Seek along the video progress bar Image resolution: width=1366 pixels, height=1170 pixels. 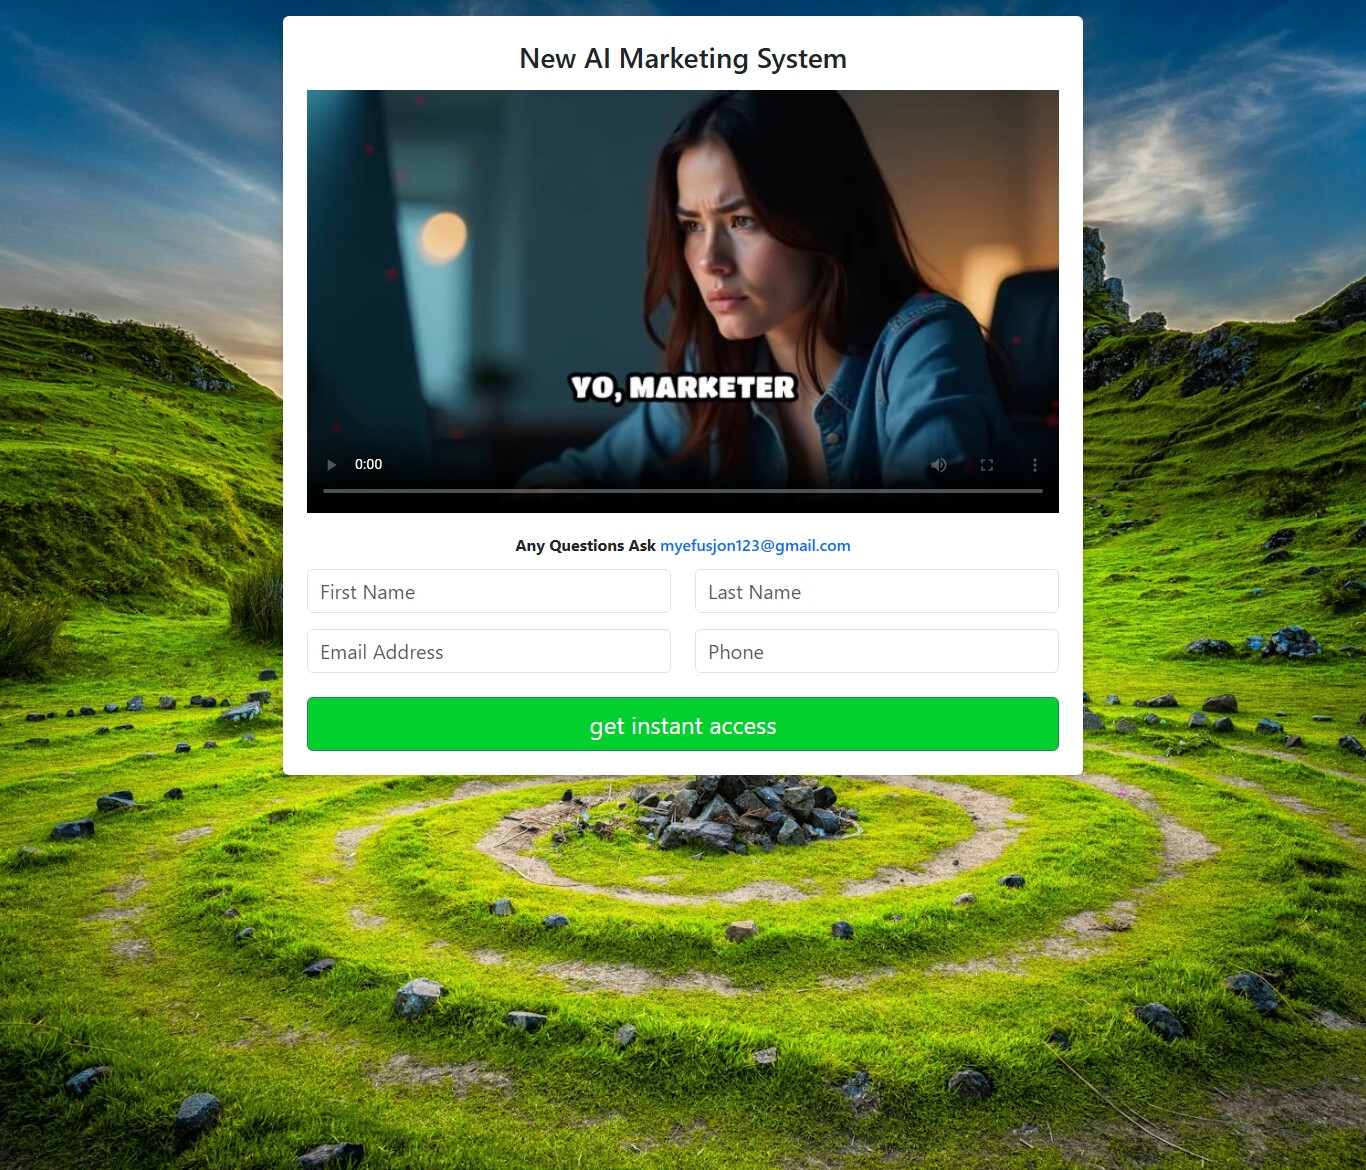(x=683, y=491)
